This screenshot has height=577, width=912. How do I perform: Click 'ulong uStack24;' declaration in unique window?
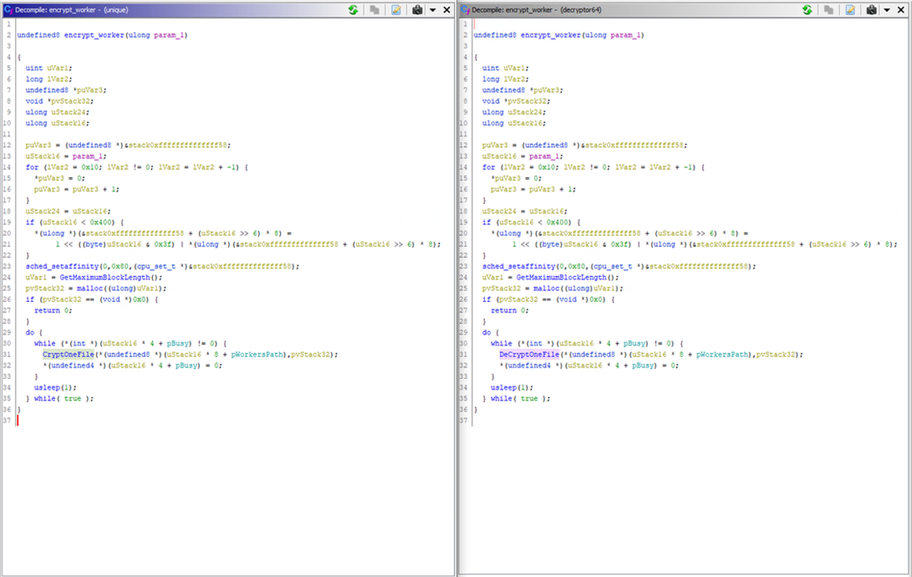coord(57,112)
